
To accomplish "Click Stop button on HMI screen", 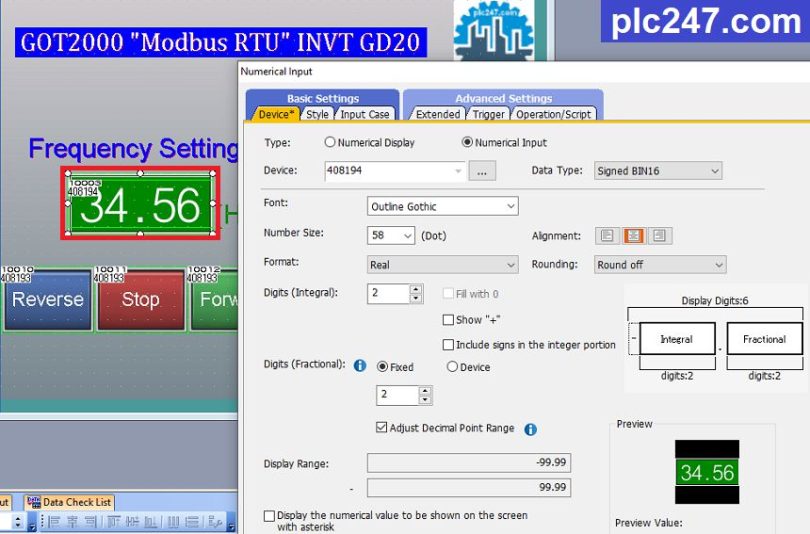I will [x=141, y=300].
